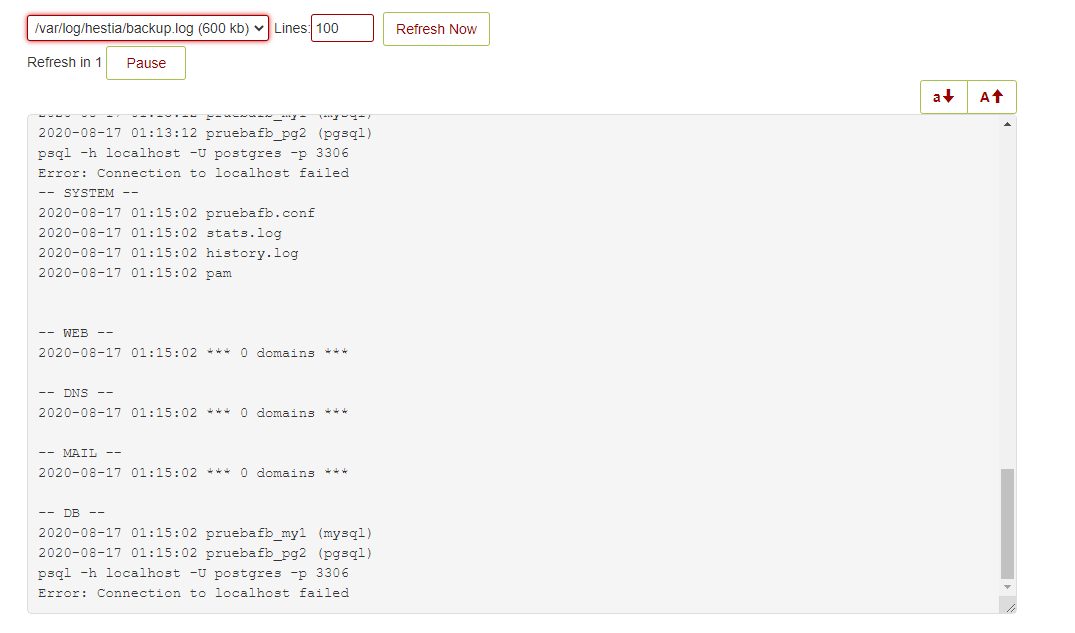Viewport: 1075px width, 633px height.
Task: Click the chevron on the log file dropdown
Action: click(x=259, y=28)
